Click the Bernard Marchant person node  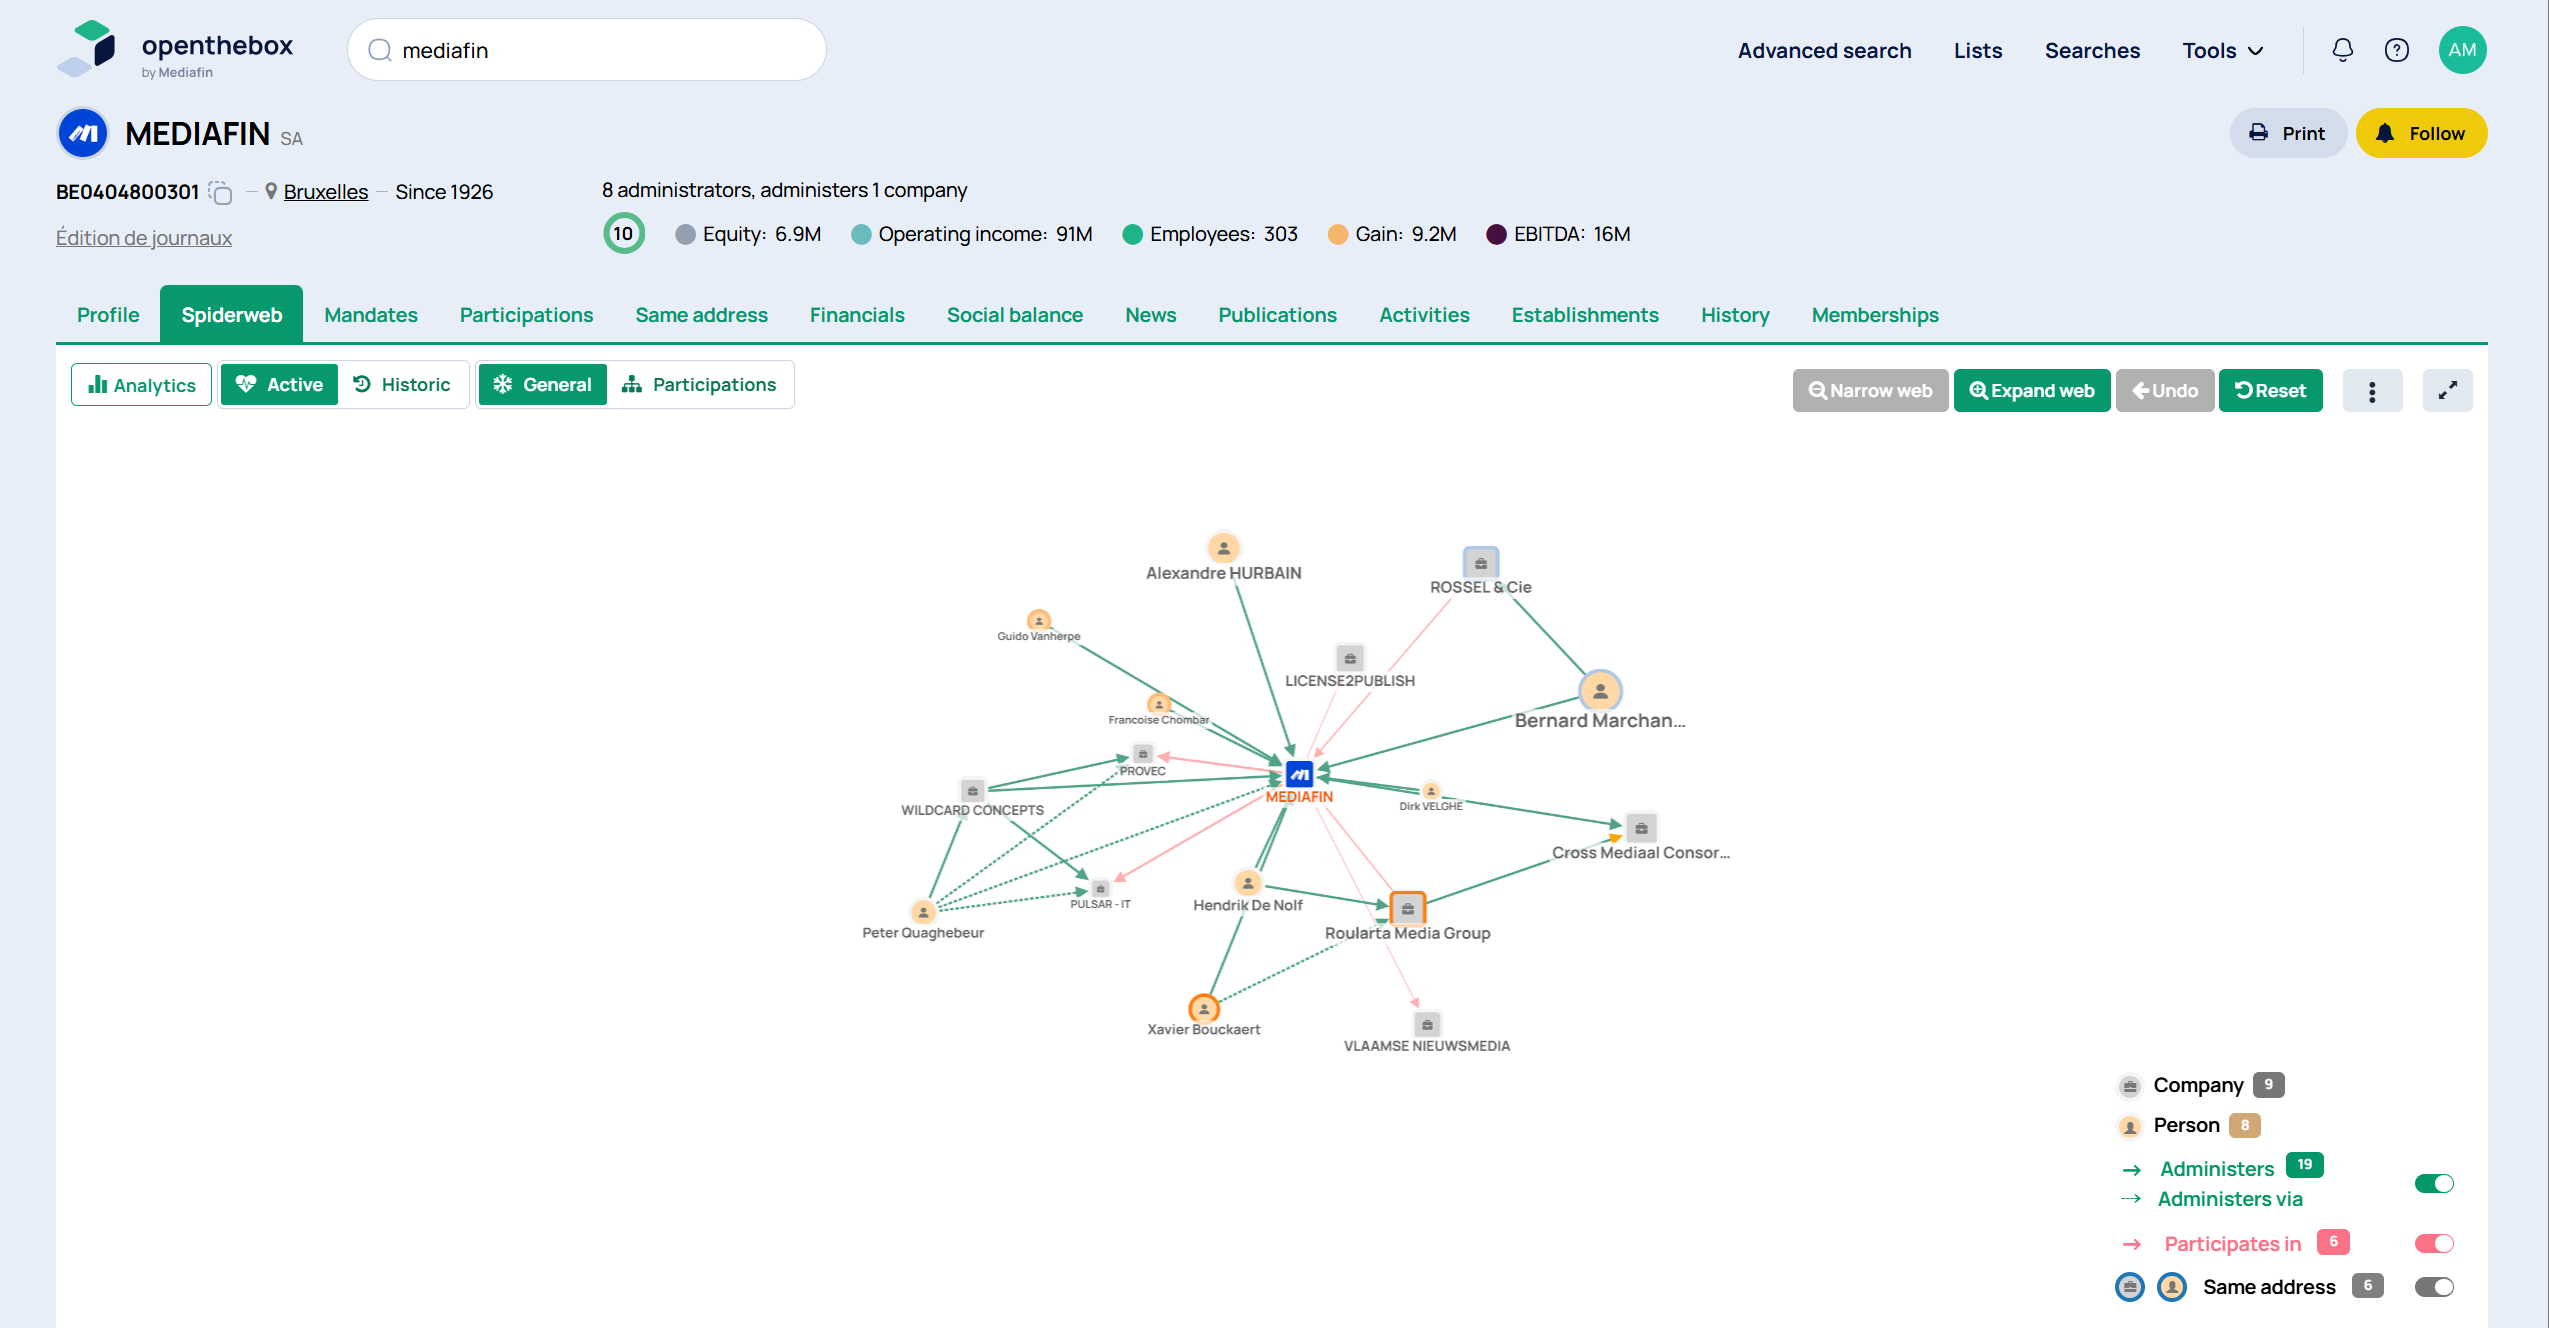1599,691
